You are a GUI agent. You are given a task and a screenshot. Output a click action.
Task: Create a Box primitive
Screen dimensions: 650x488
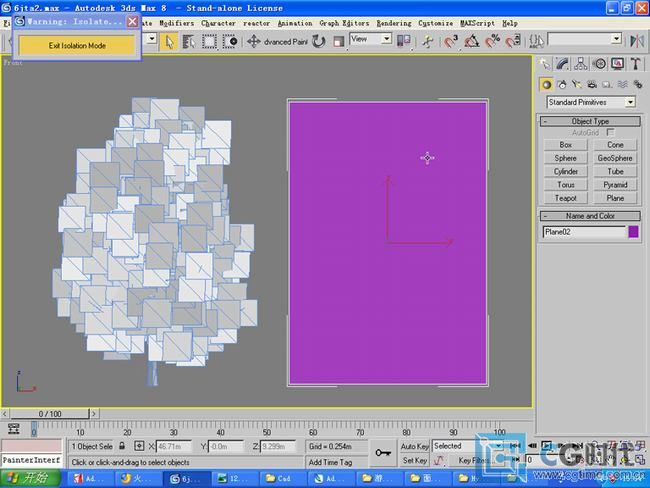click(565, 145)
